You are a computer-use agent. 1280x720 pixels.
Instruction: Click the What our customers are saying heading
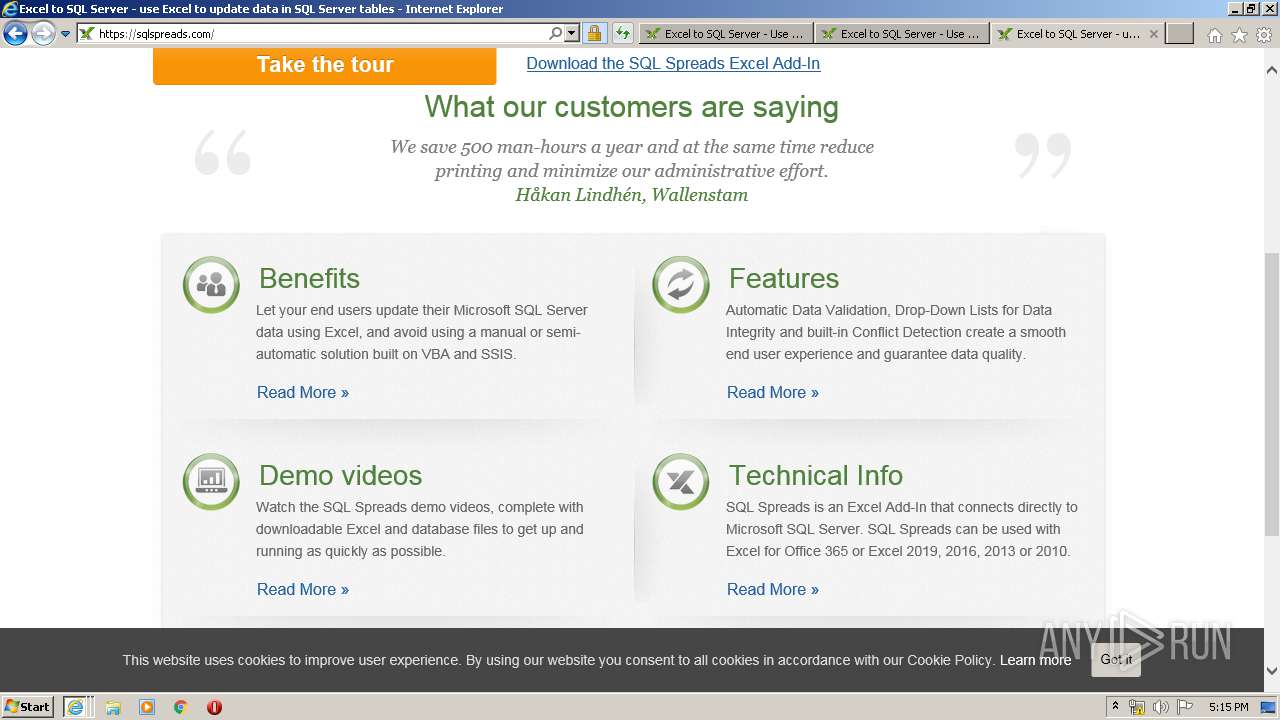click(631, 107)
